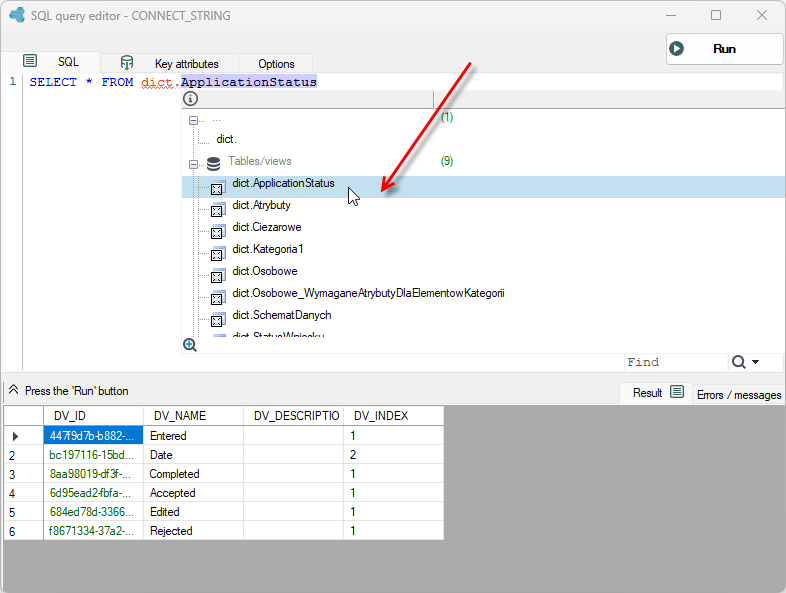Click the bc197116-15bd ID cell
Screen dimensions: 786x593
(94, 455)
